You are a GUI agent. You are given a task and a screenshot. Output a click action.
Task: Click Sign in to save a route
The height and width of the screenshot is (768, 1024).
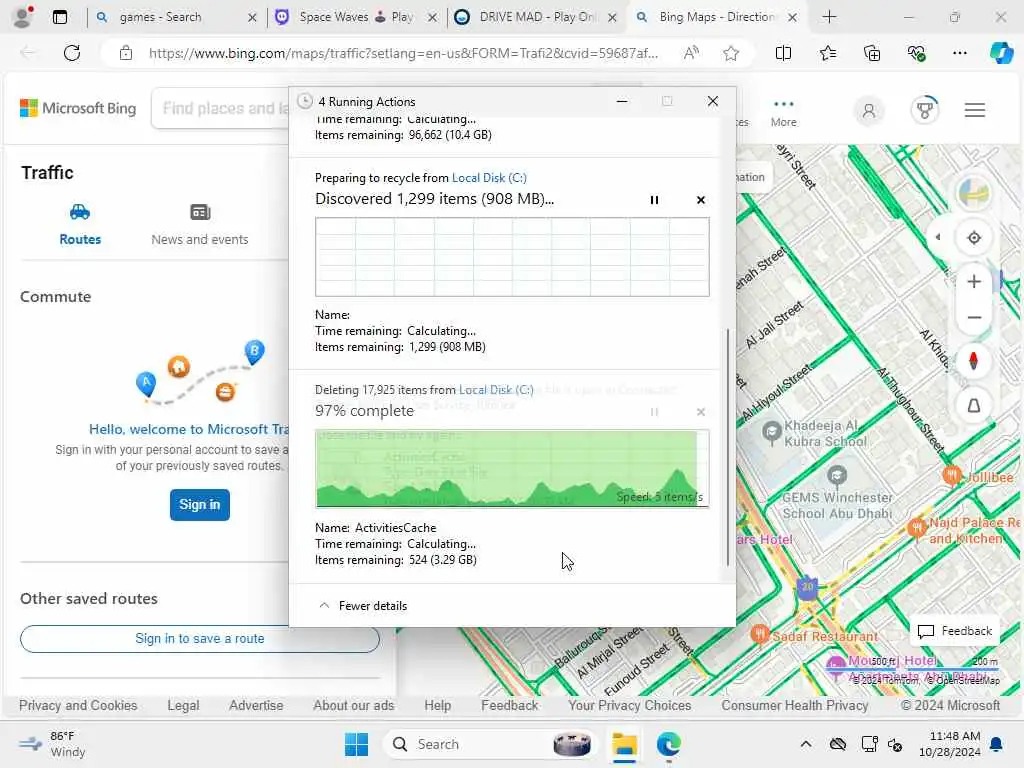tap(200, 639)
